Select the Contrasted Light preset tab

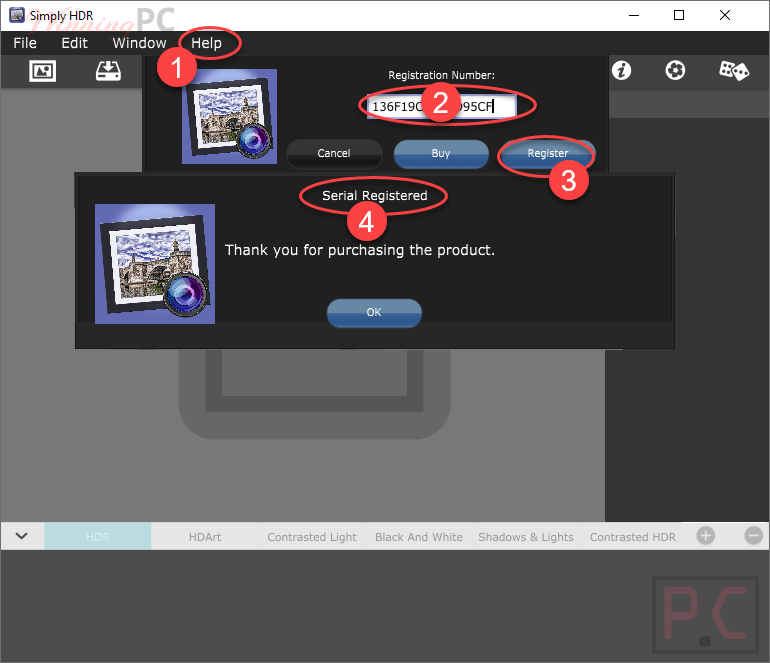click(x=312, y=536)
